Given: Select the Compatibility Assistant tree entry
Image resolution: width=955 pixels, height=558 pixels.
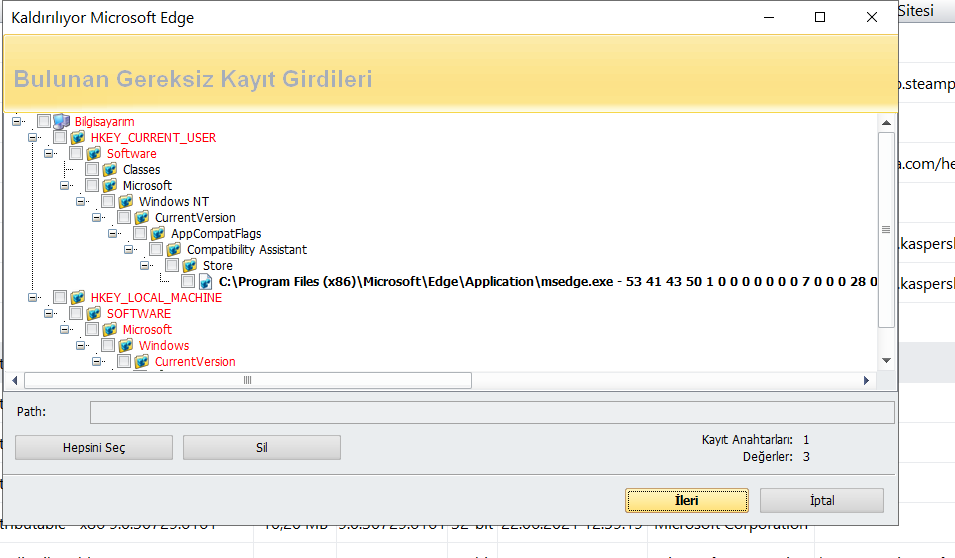Looking at the screenshot, I should click(x=247, y=250).
